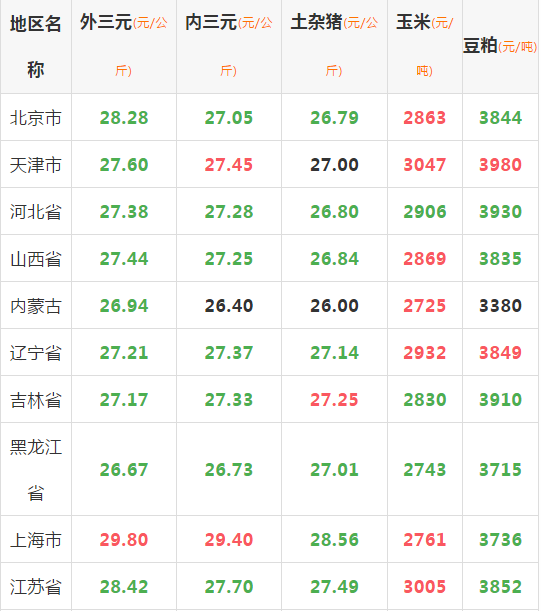Click the 江苏省 region name
Viewport: 541px width, 611px height.
coord(36,586)
